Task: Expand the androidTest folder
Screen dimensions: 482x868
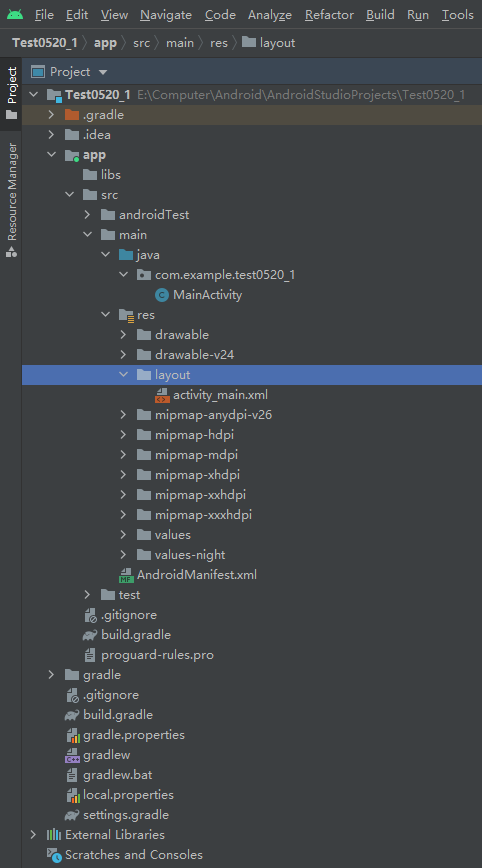Action: 87,215
